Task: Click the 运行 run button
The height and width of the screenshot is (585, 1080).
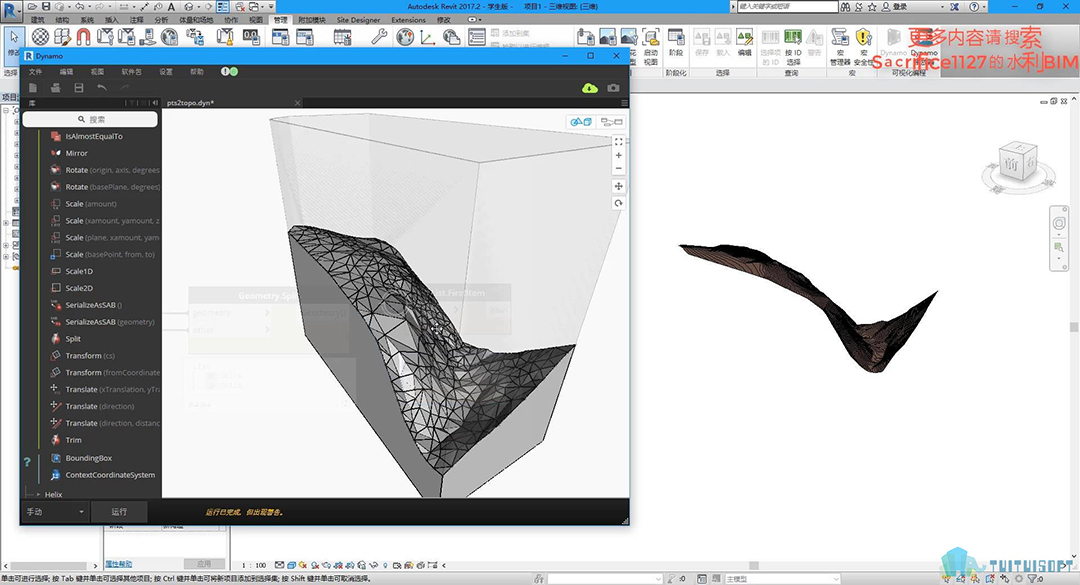Action: [x=119, y=512]
